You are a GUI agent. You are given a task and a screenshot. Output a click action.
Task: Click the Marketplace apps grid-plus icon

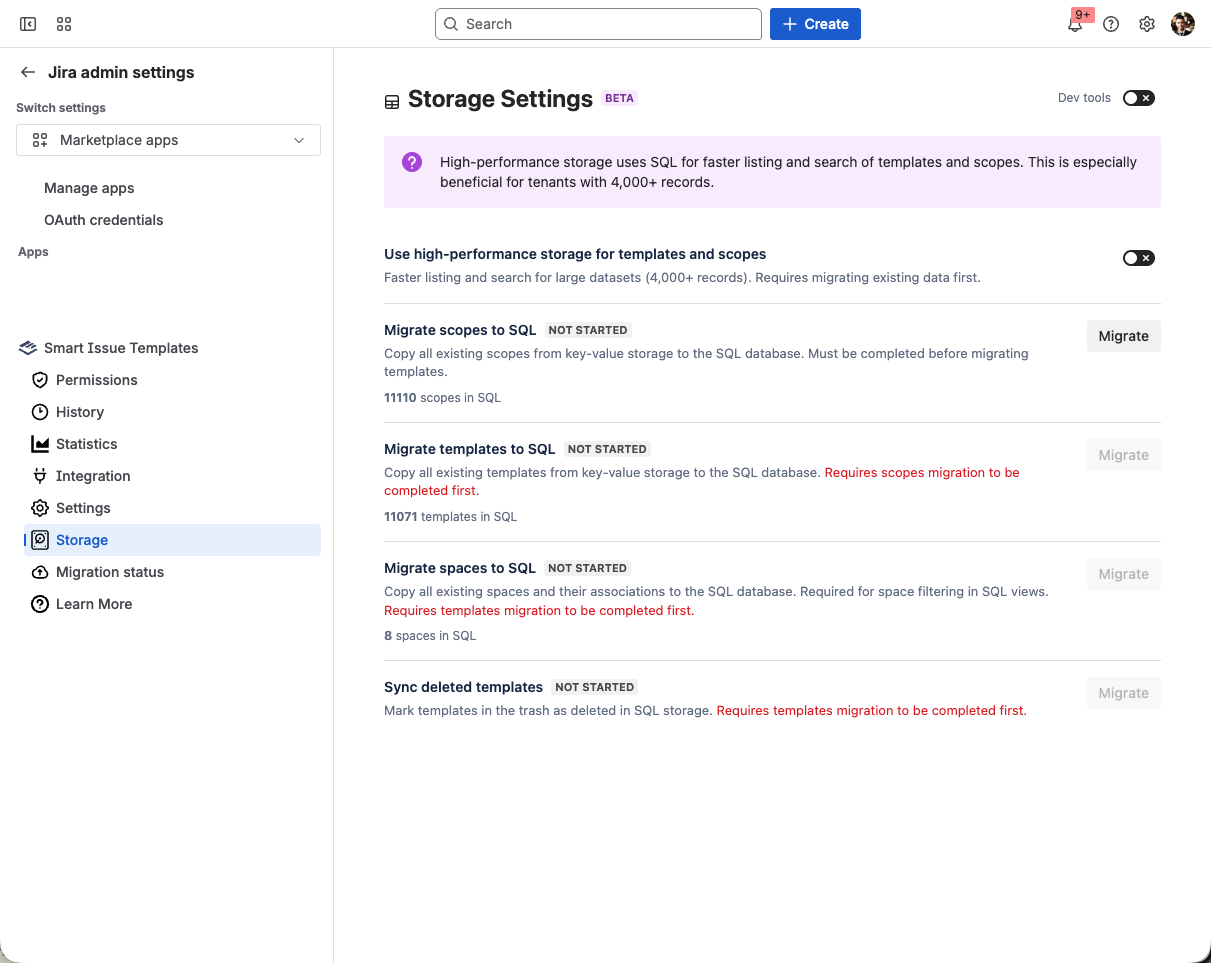coord(40,140)
